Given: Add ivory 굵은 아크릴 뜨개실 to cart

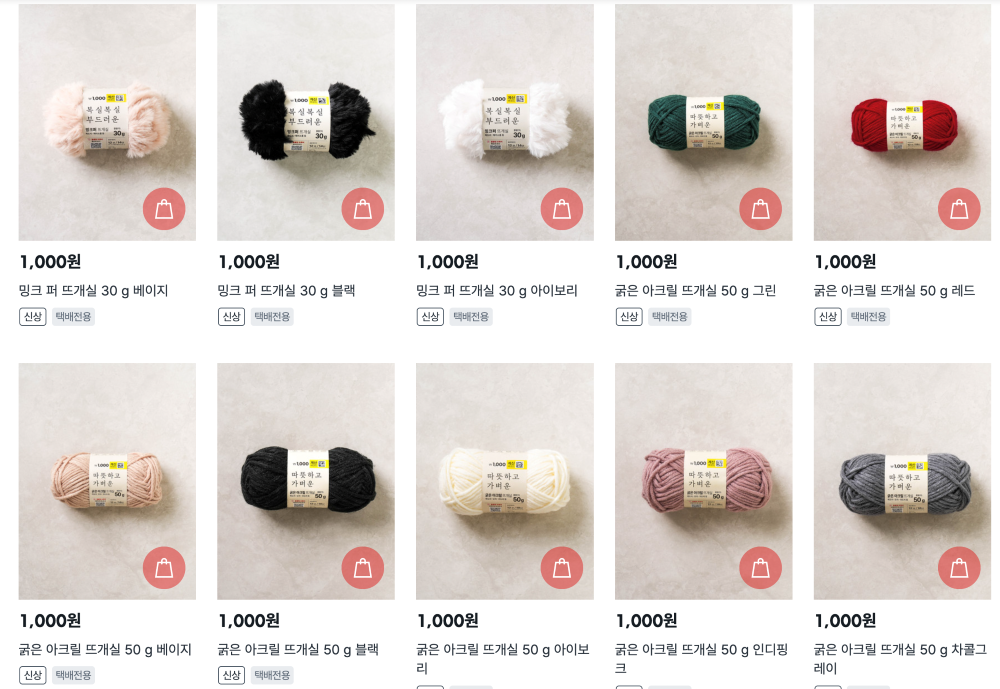Looking at the screenshot, I should 562,568.
